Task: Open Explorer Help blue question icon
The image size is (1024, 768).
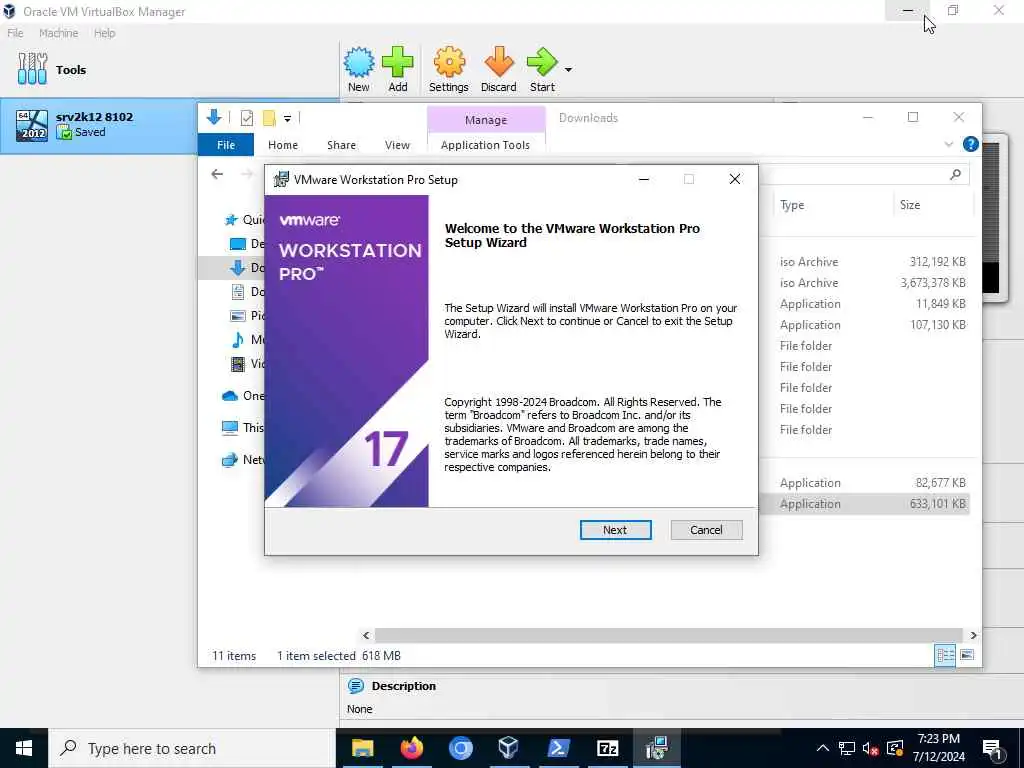Action: click(970, 144)
